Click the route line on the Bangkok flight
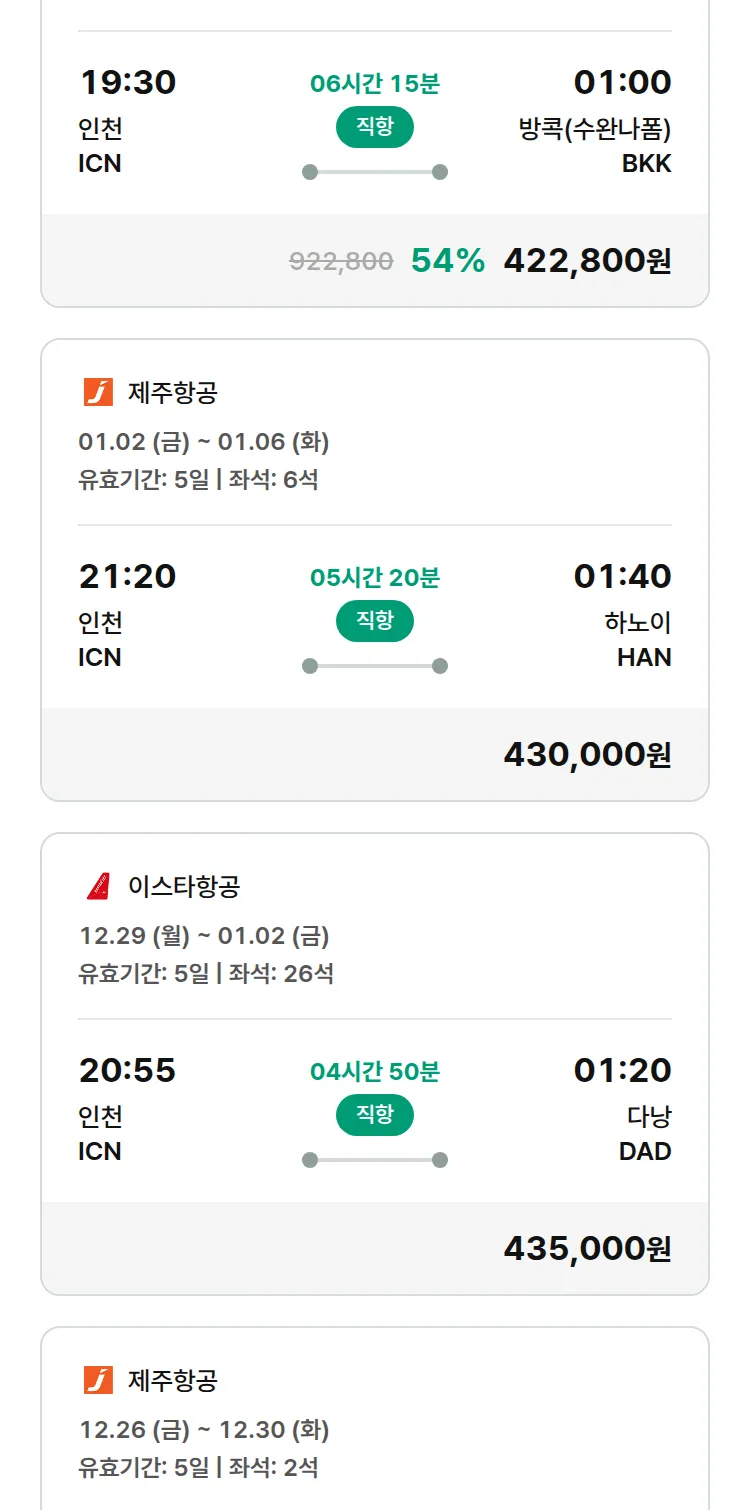Viewport: 750px width, 1510px height. click(x=374, y=172)
